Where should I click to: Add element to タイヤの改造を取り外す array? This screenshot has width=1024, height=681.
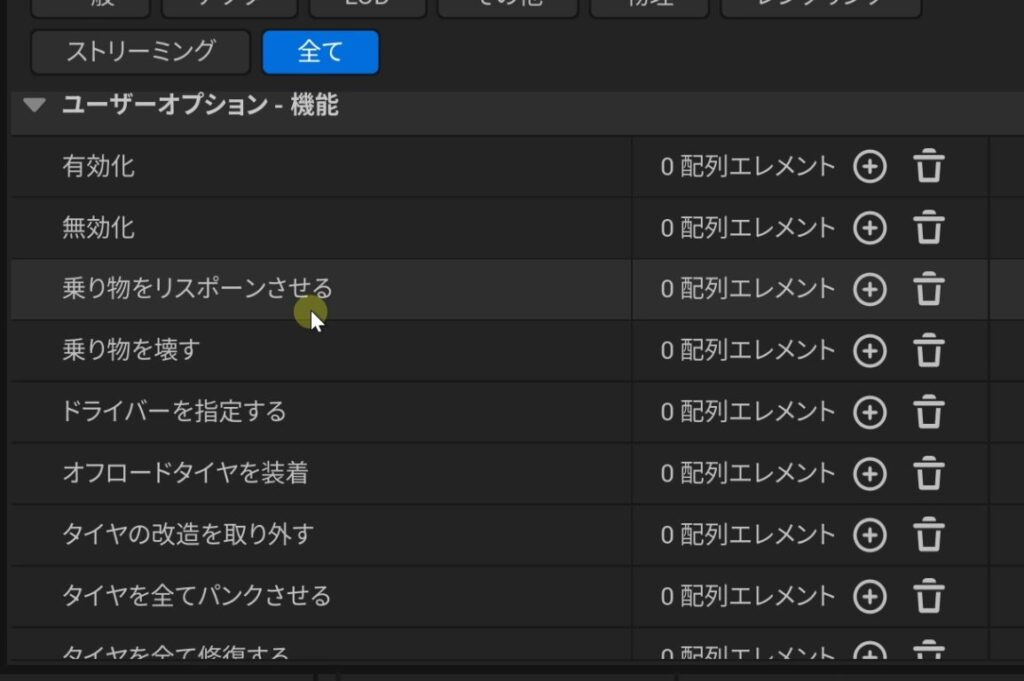tap(869, 535)
